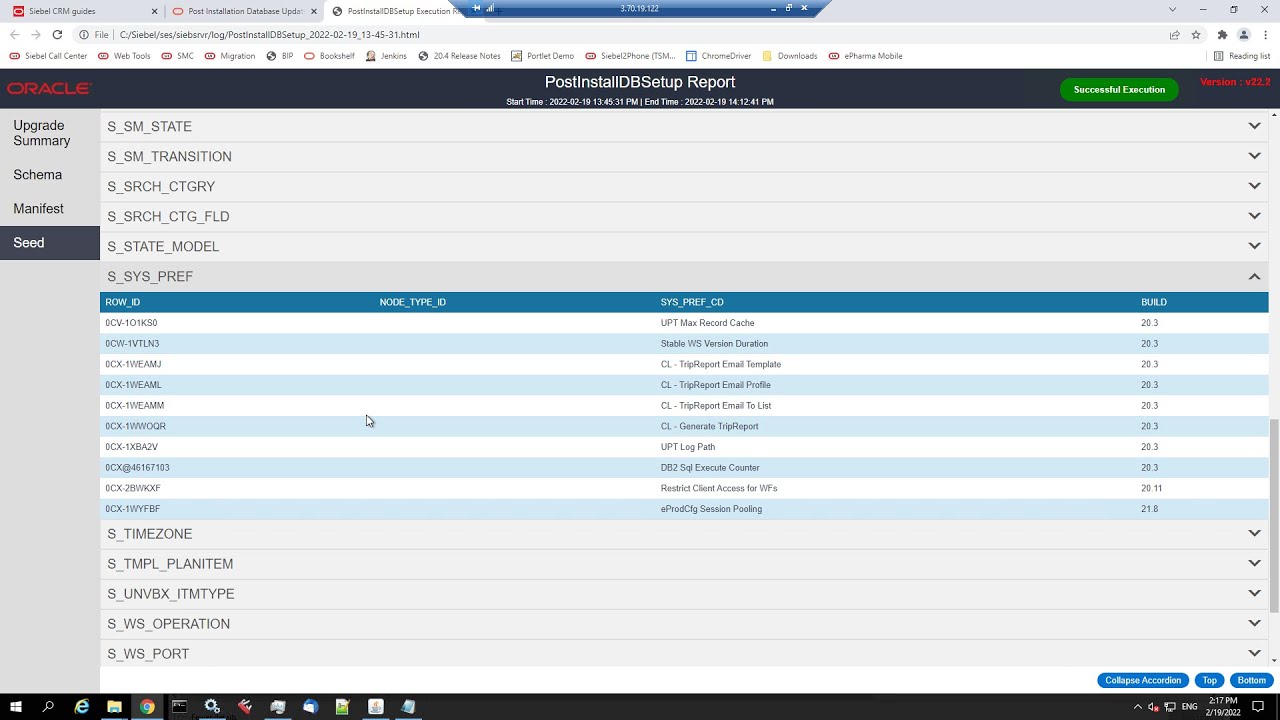Click the Collapse Accordion button

point(1143,680)
